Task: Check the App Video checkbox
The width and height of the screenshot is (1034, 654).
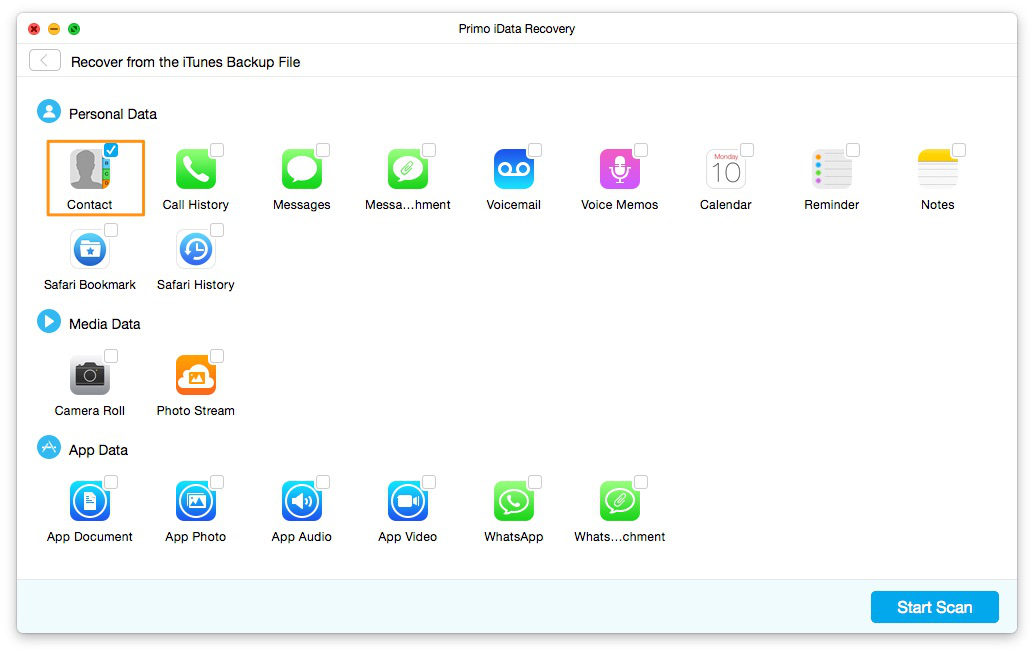Action: coord(429,482)
